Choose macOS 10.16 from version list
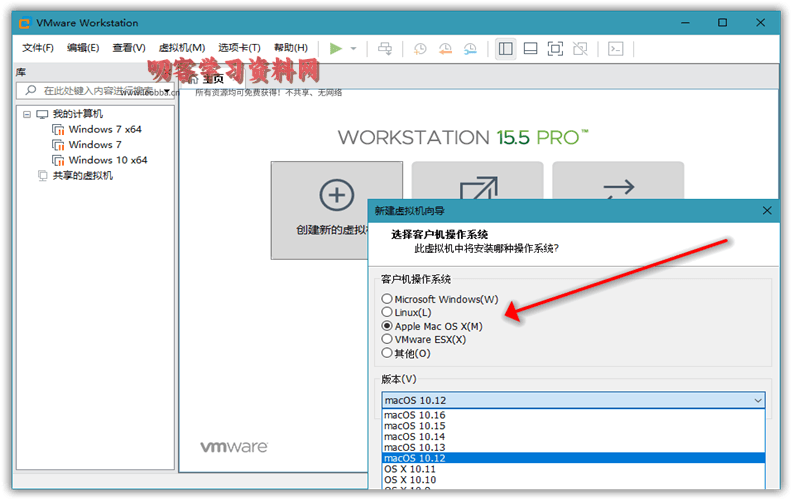Viewport: 792px width, 500px height. coord(573,415)
